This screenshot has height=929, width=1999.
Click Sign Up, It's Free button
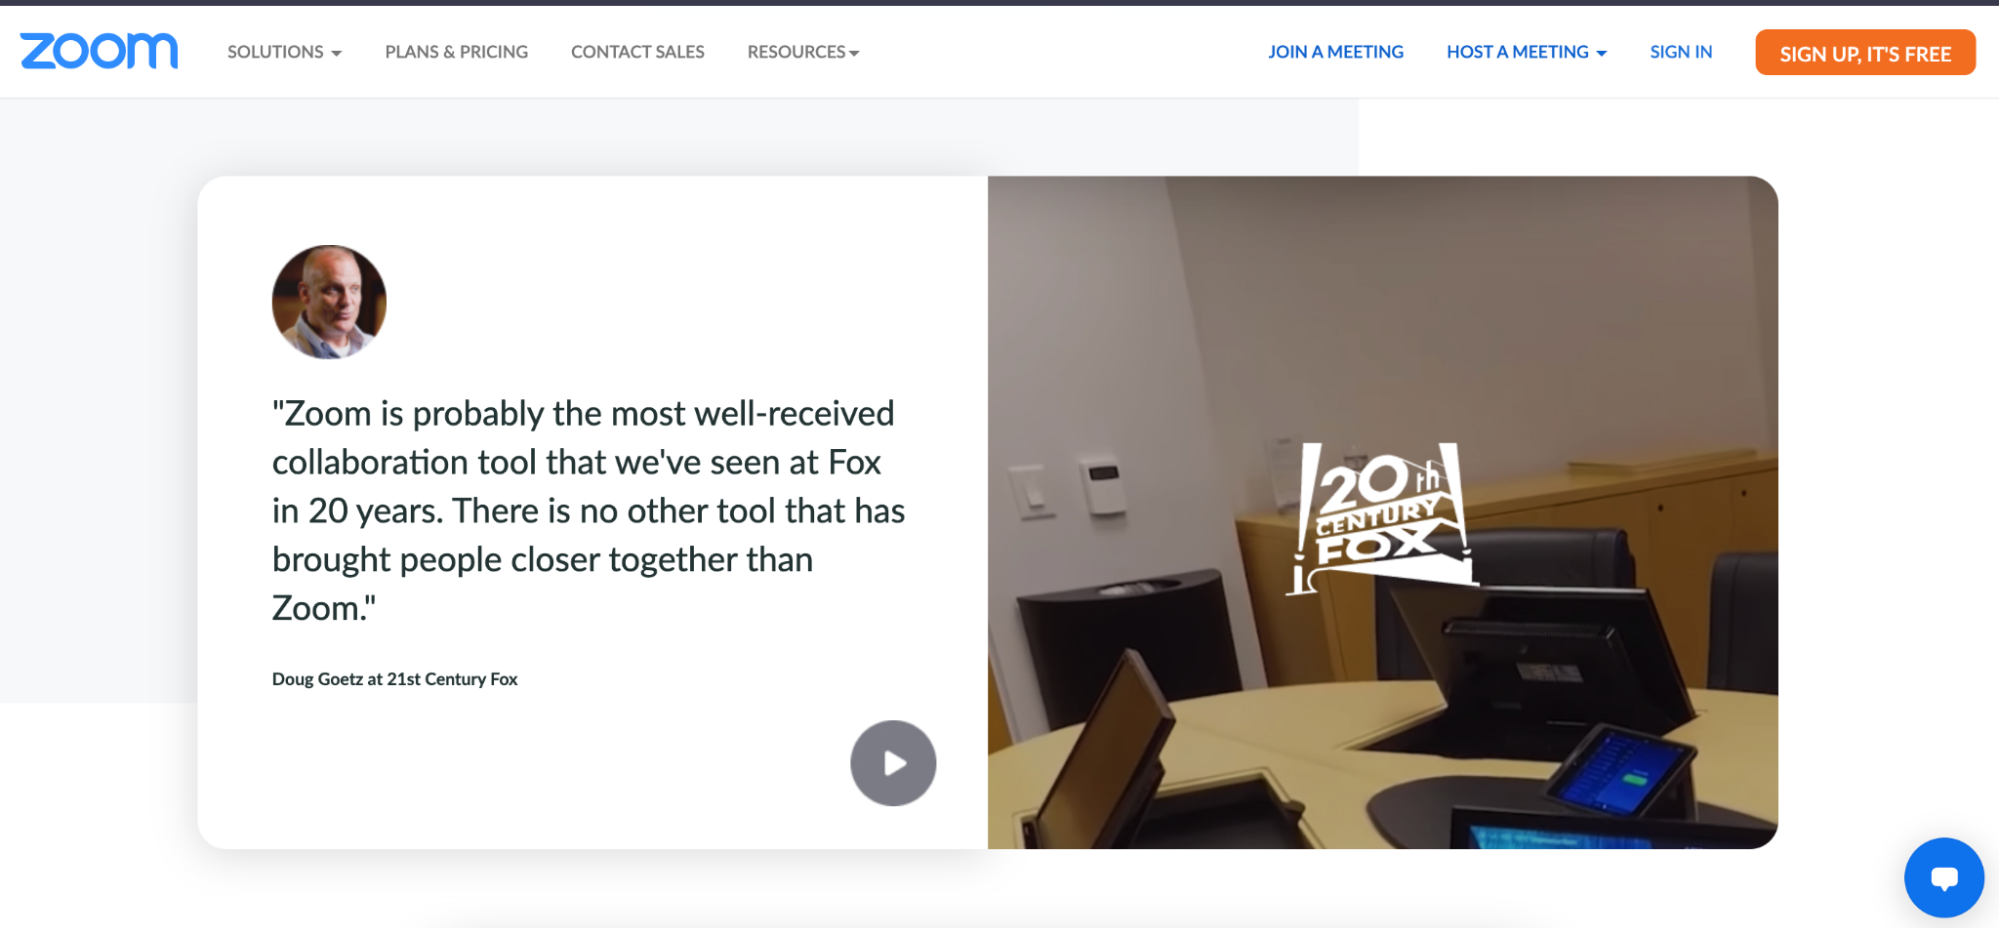1865,53
